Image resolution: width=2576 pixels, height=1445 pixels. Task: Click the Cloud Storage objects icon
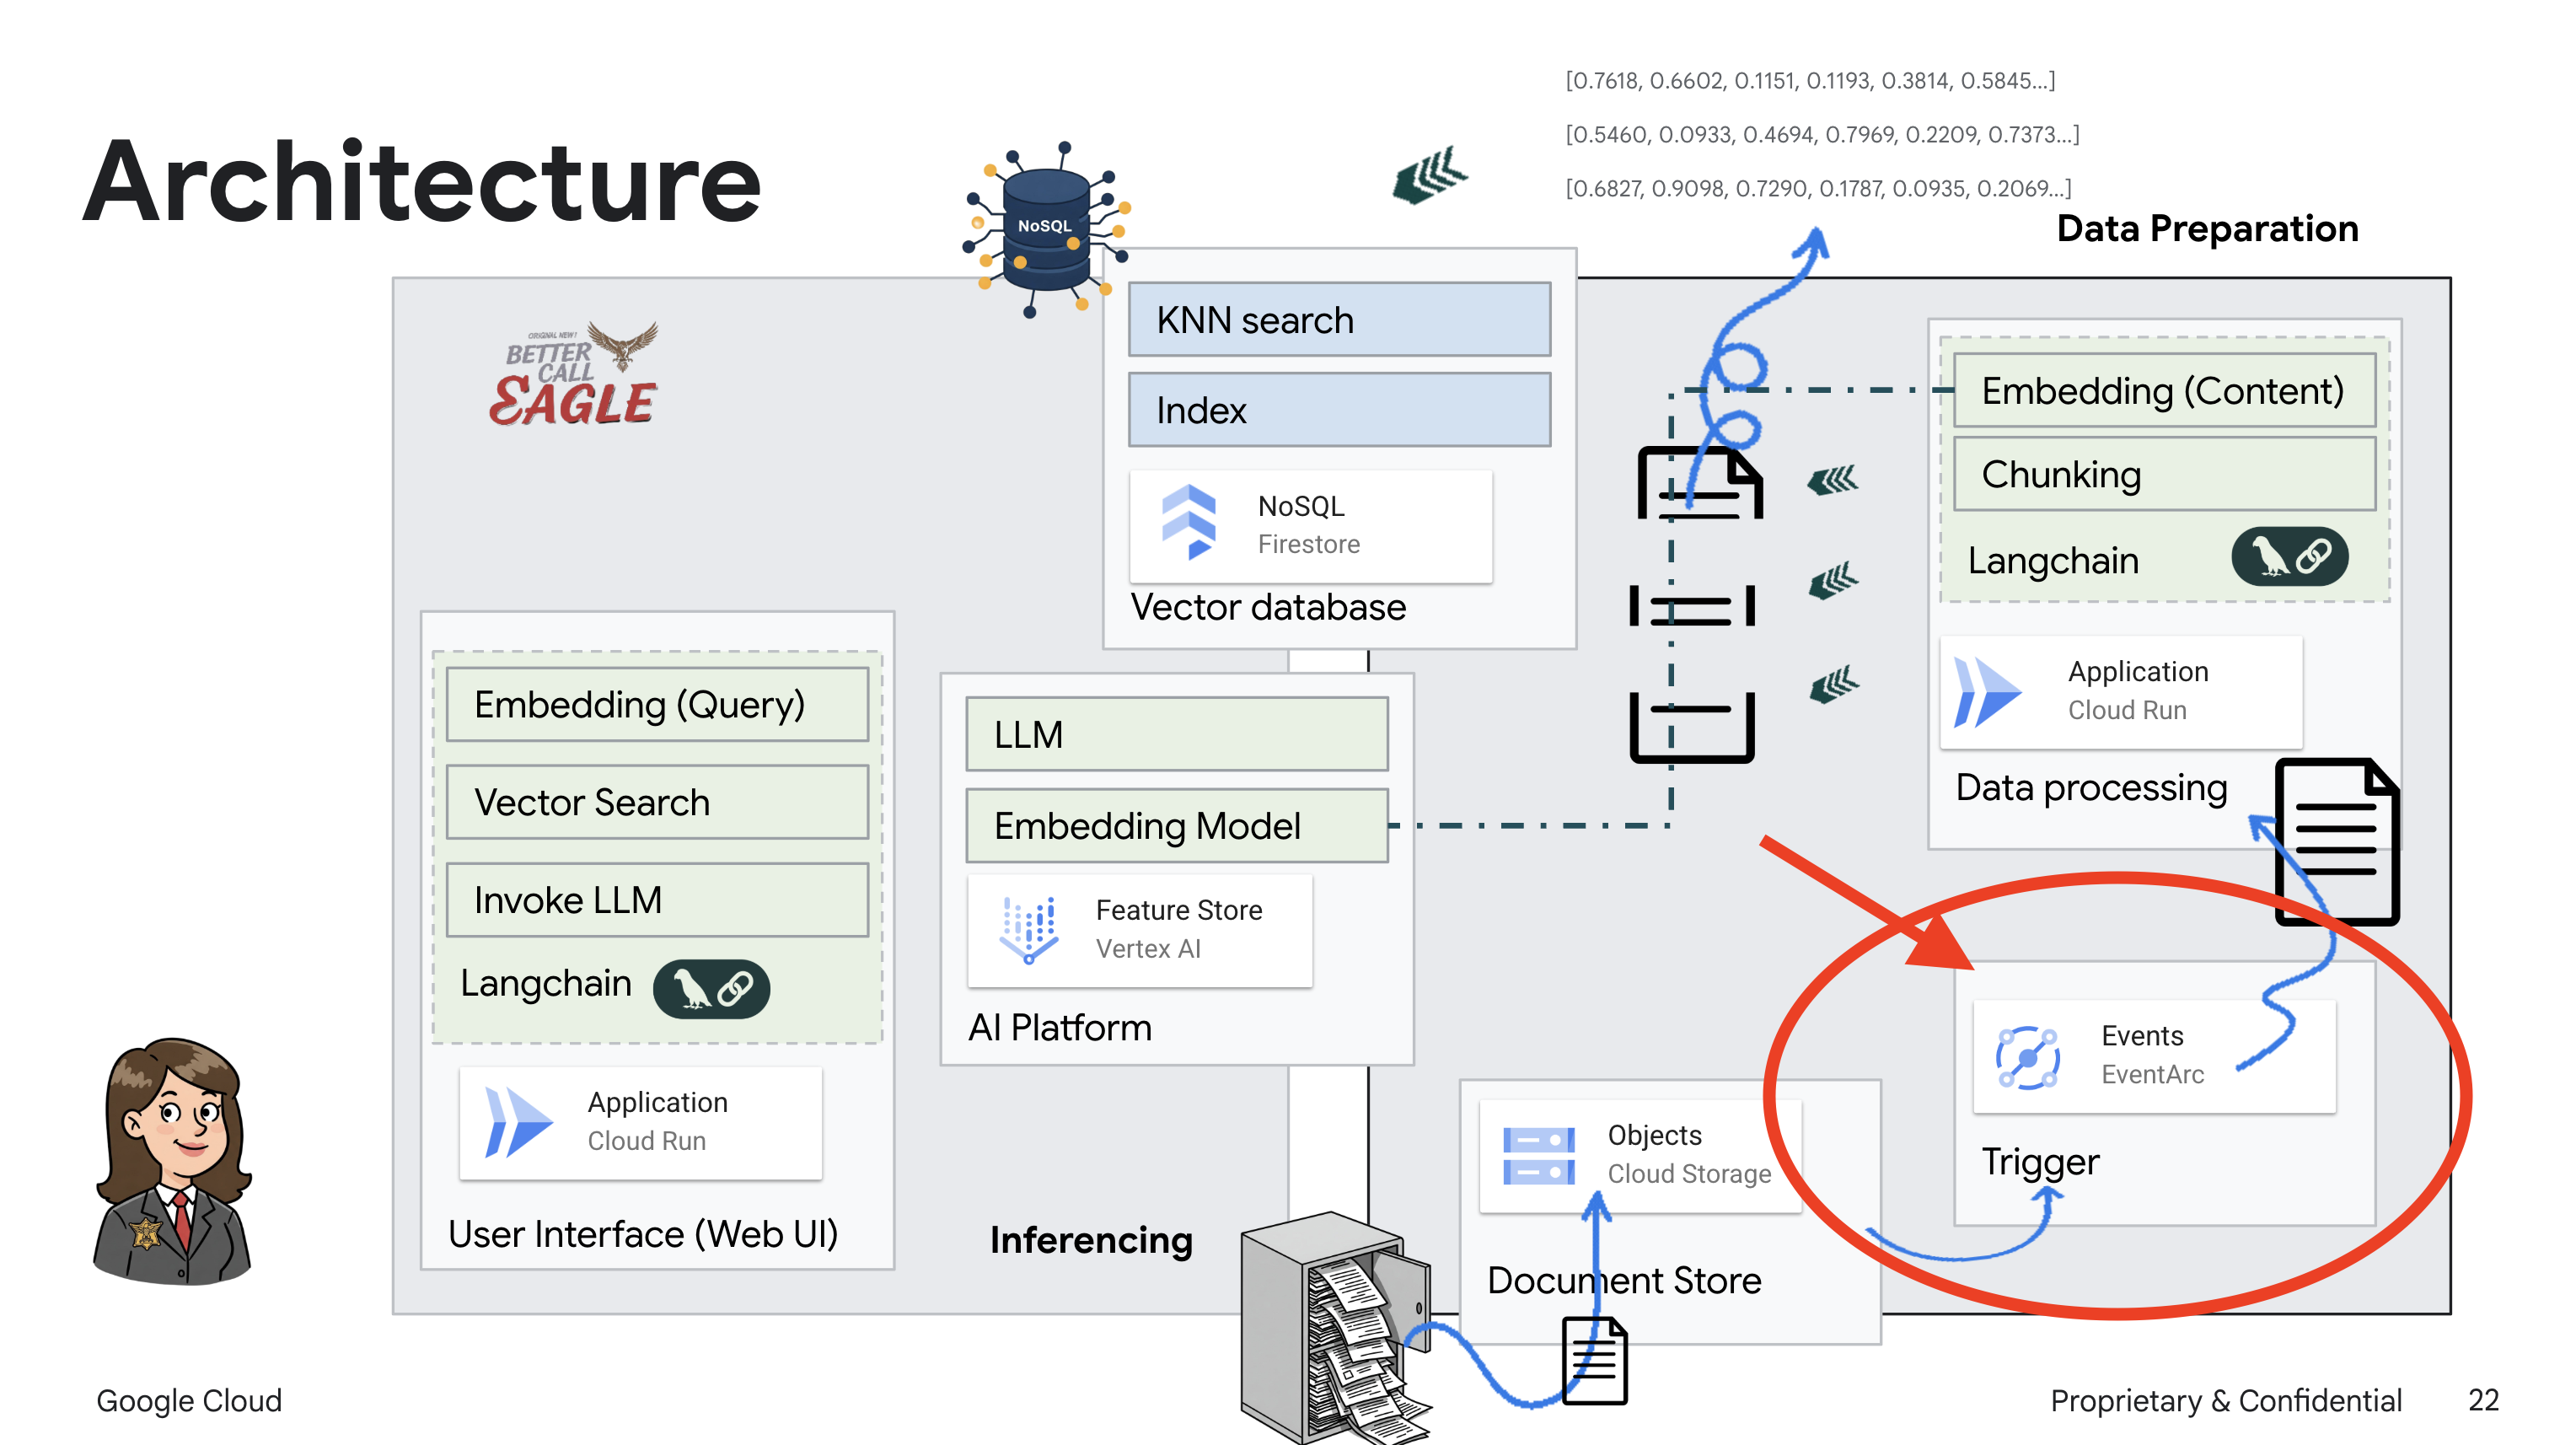(x=1538, y=1155)
